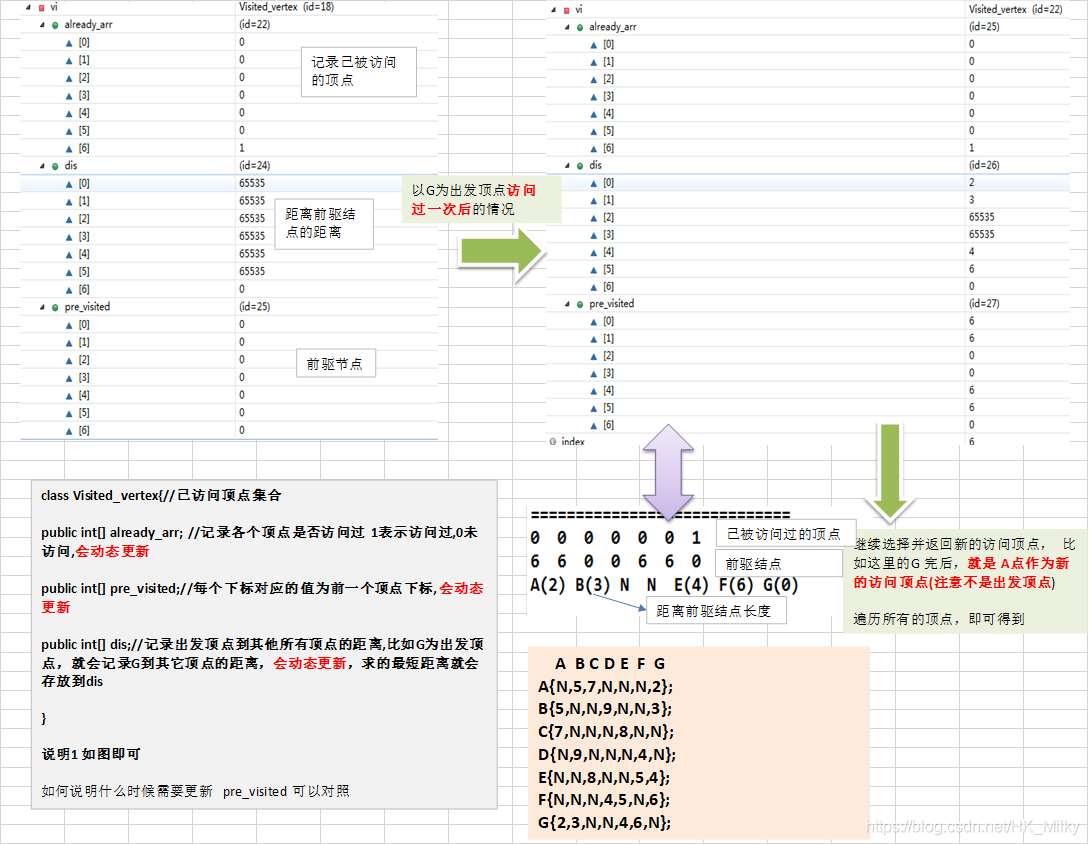This screenshot has height=845, width=1089.
Task: Click the blue triangle icon on pre_visited element [4]
Action: [67, 394]
